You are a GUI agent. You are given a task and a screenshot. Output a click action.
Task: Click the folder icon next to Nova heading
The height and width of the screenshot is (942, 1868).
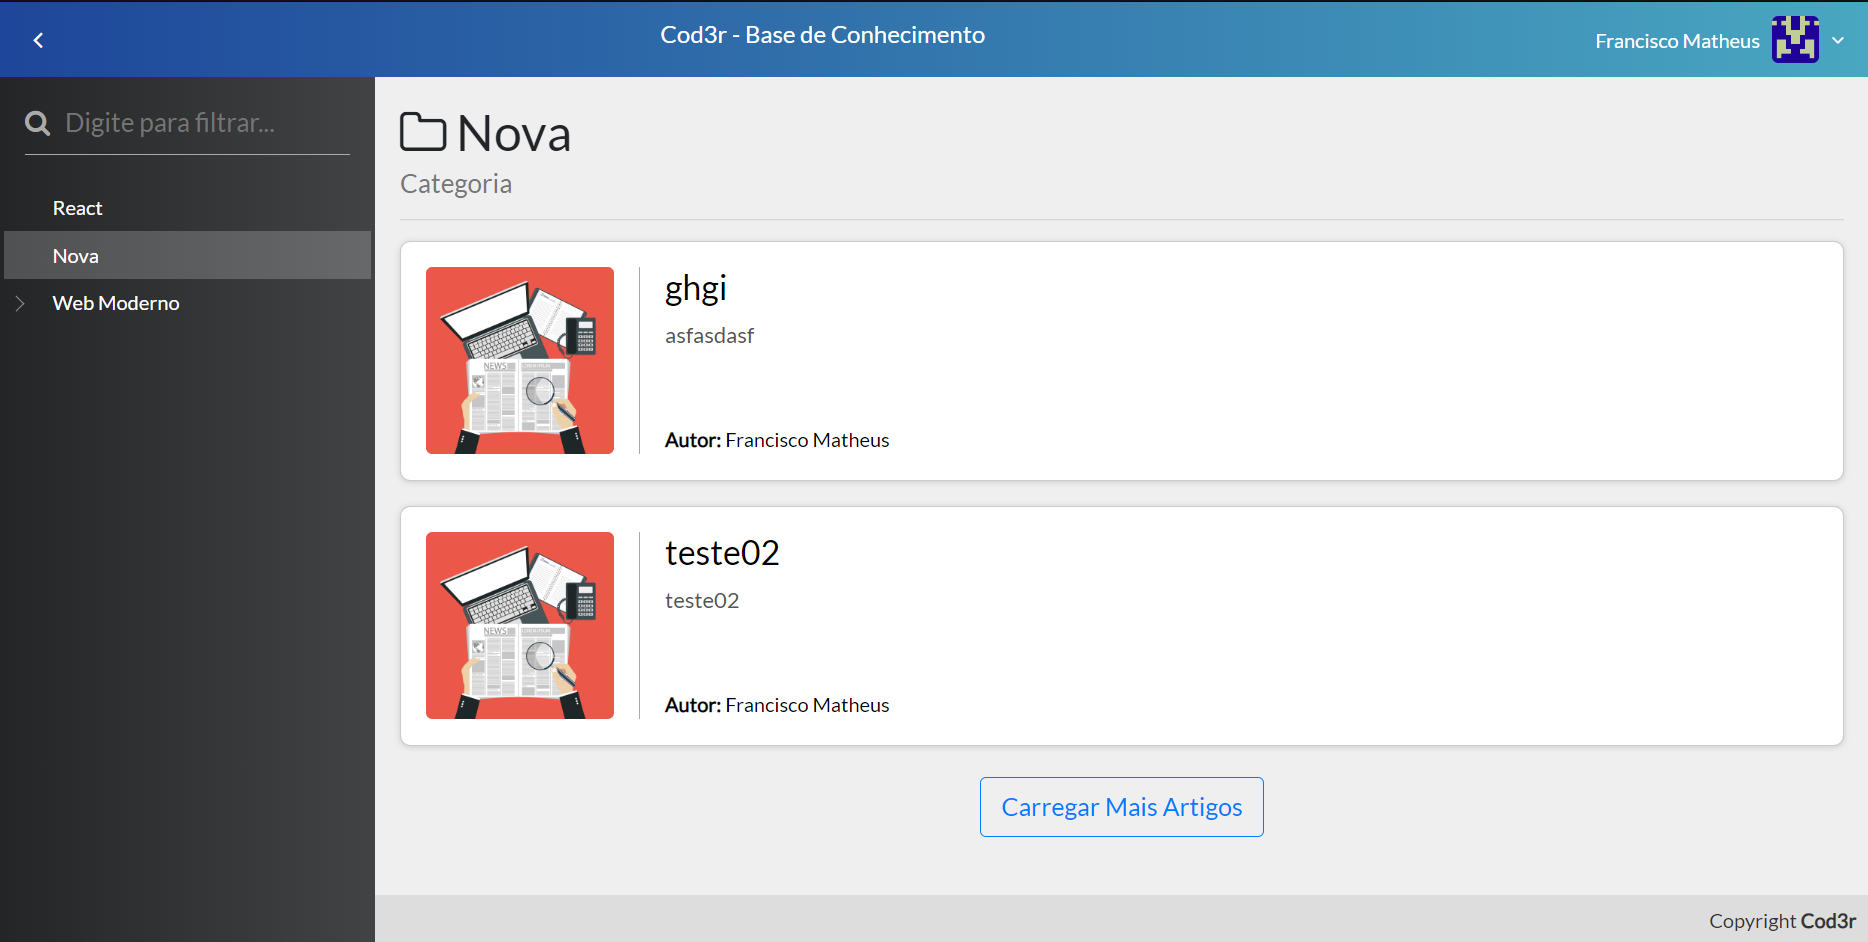tap(421, 130)
